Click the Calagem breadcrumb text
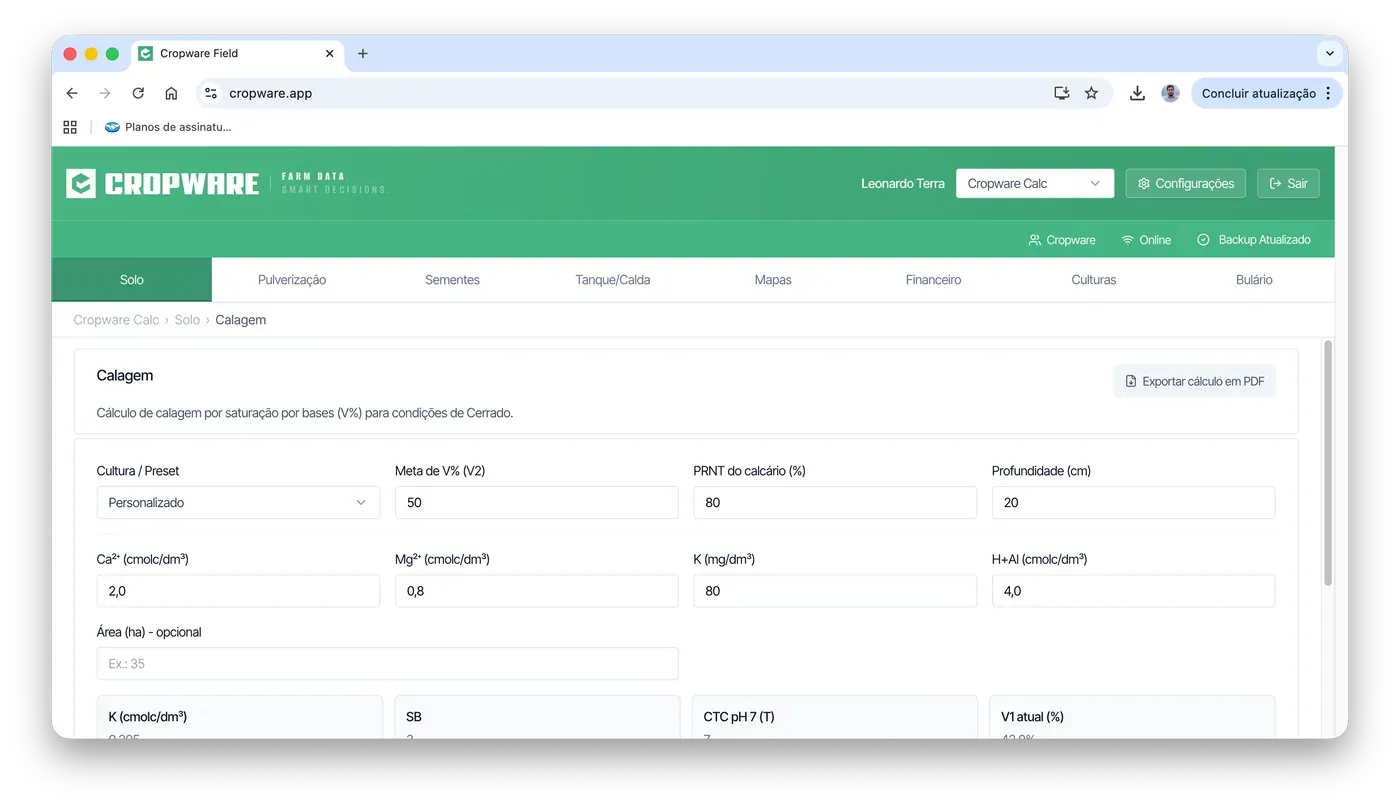 click(241, 320)
